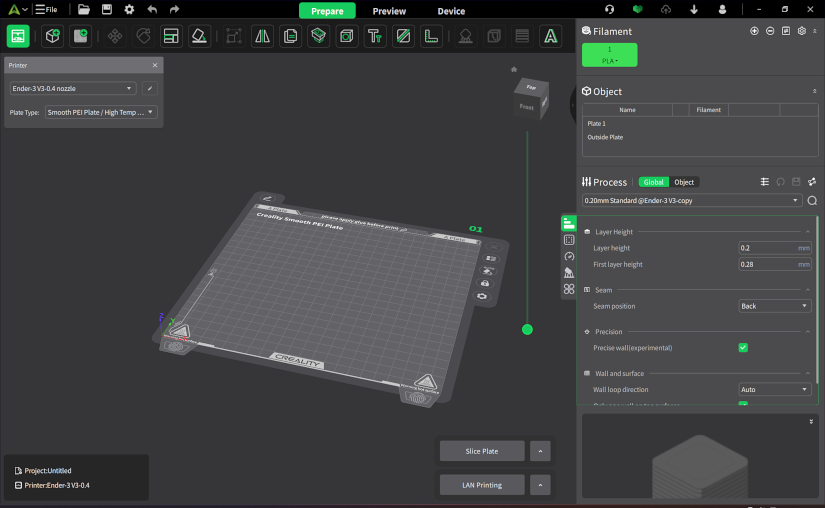Image resolution: width=825 pixels, height=508 pixels.
Task: Toggle the green printer panel toolbar icon
Action: (18, 36)
